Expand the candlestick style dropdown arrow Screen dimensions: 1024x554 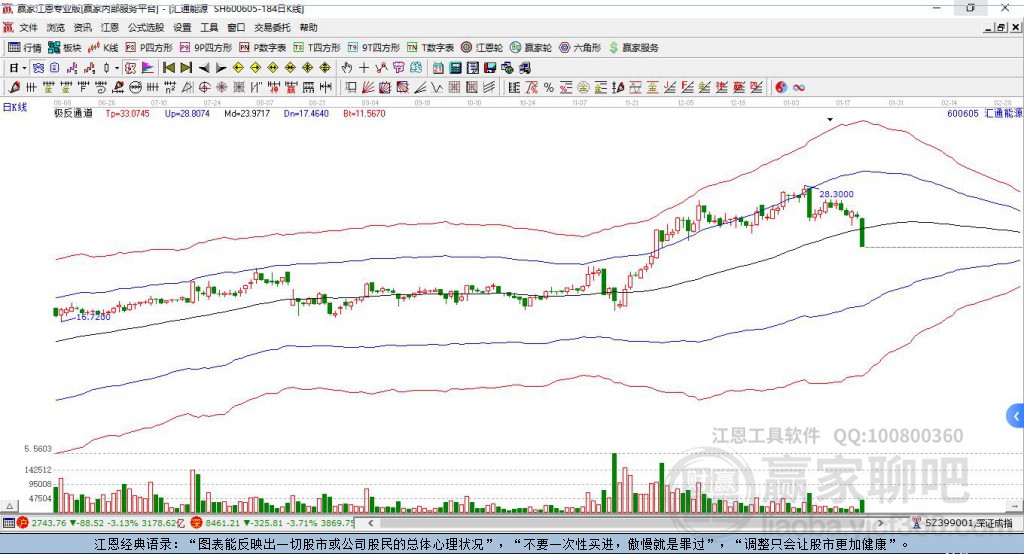coord(117,68)
